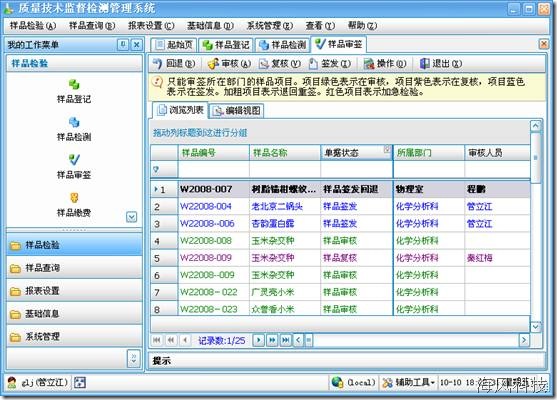Open the 操作 (O) toolbar menu
This screenshot has height=400, width=557.
[385, 64]
